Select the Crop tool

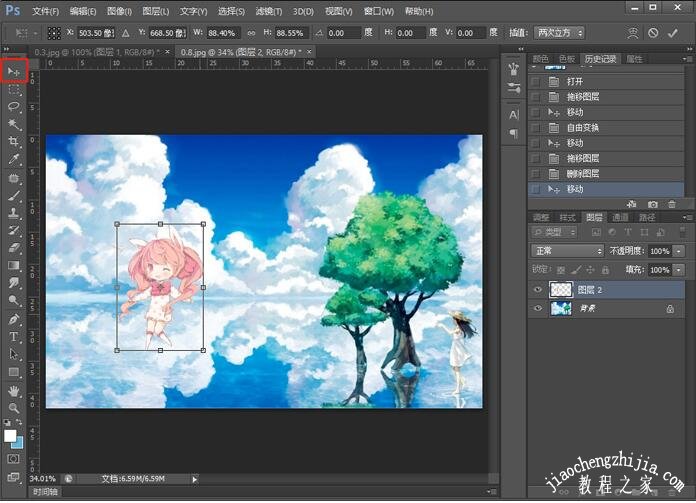[x=14, y=142]
